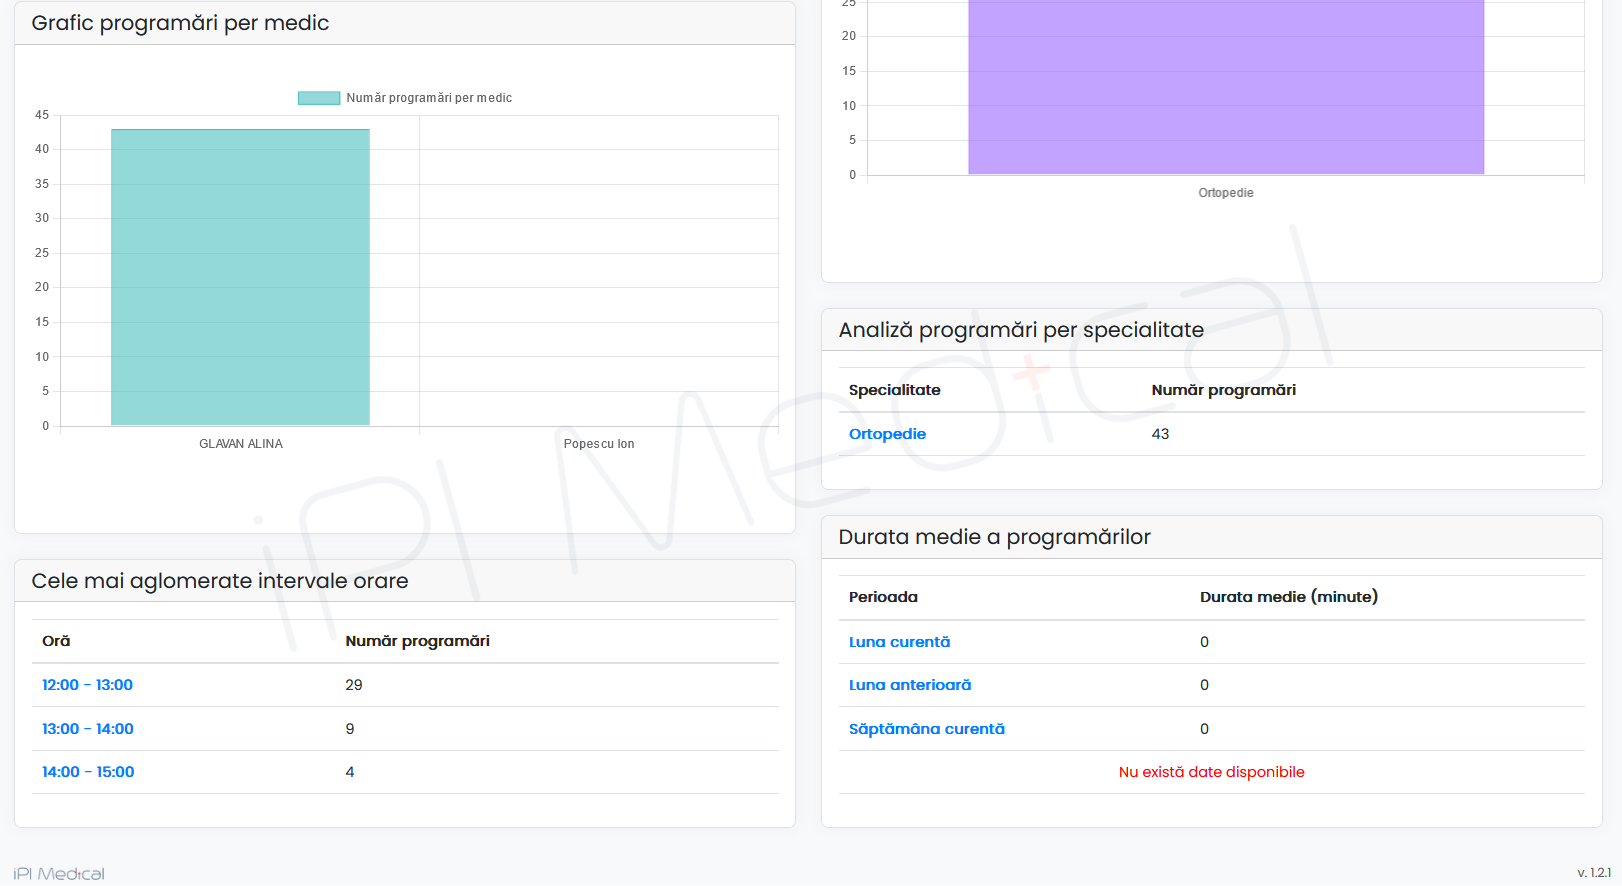
Task: Click the purple Ortopedie chart bar
Action: click(1225, 88)
